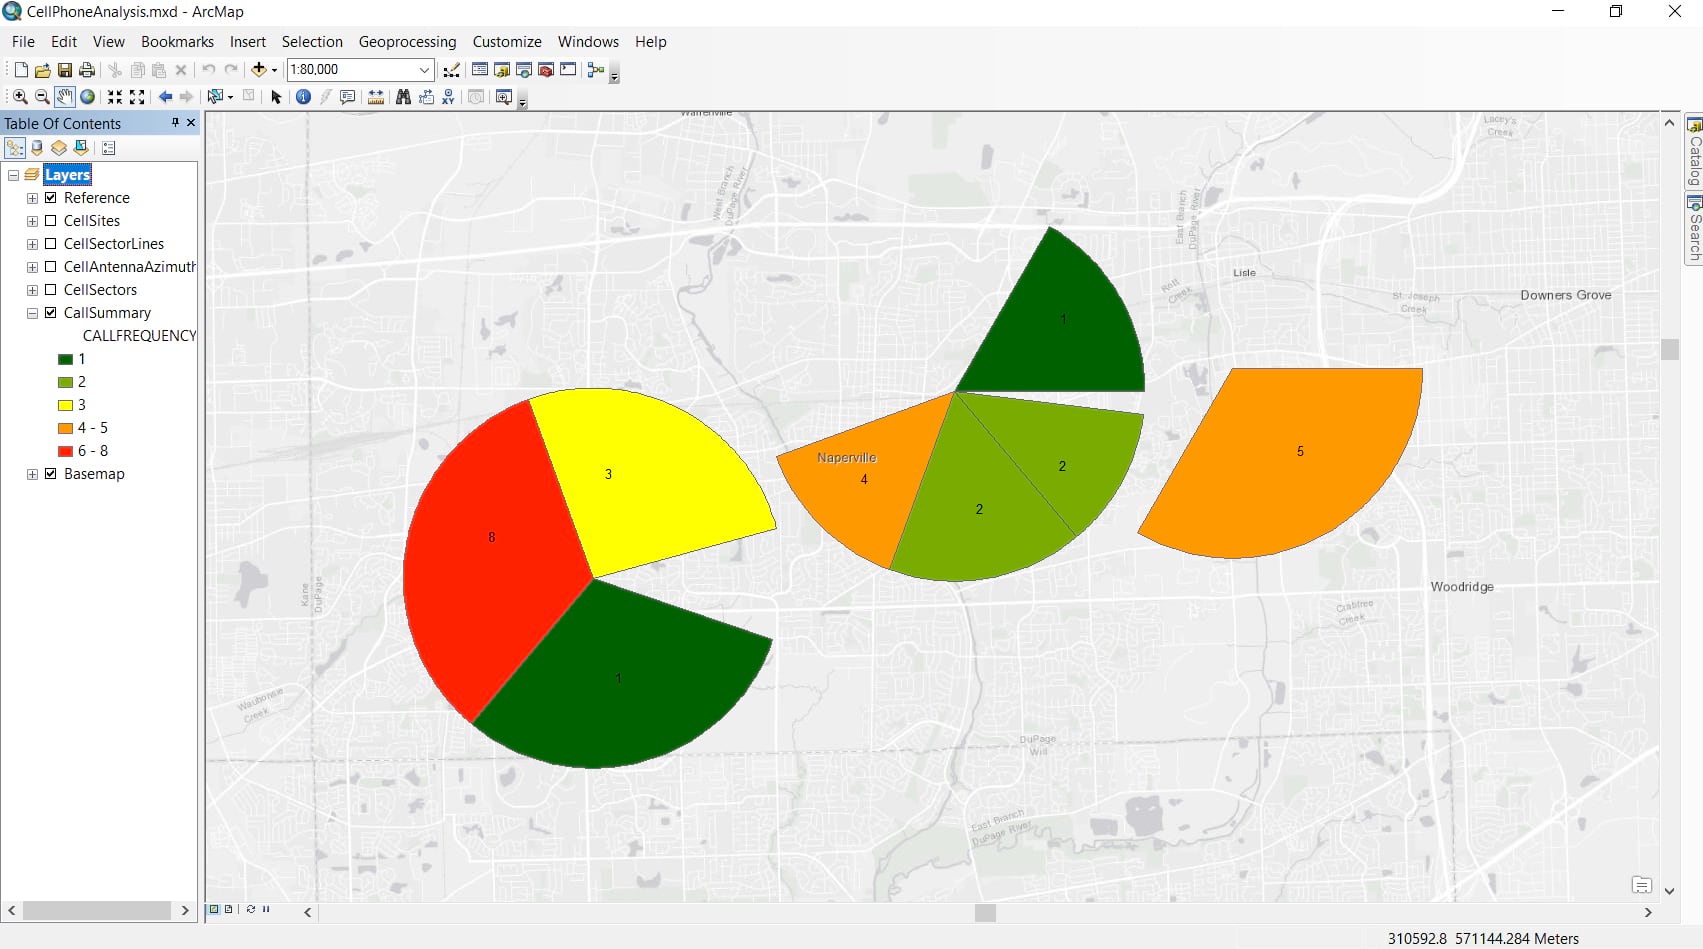Screen dimensions: 1703x949
Task: Choose the Select Features tool
Action: tap(215, 97)
